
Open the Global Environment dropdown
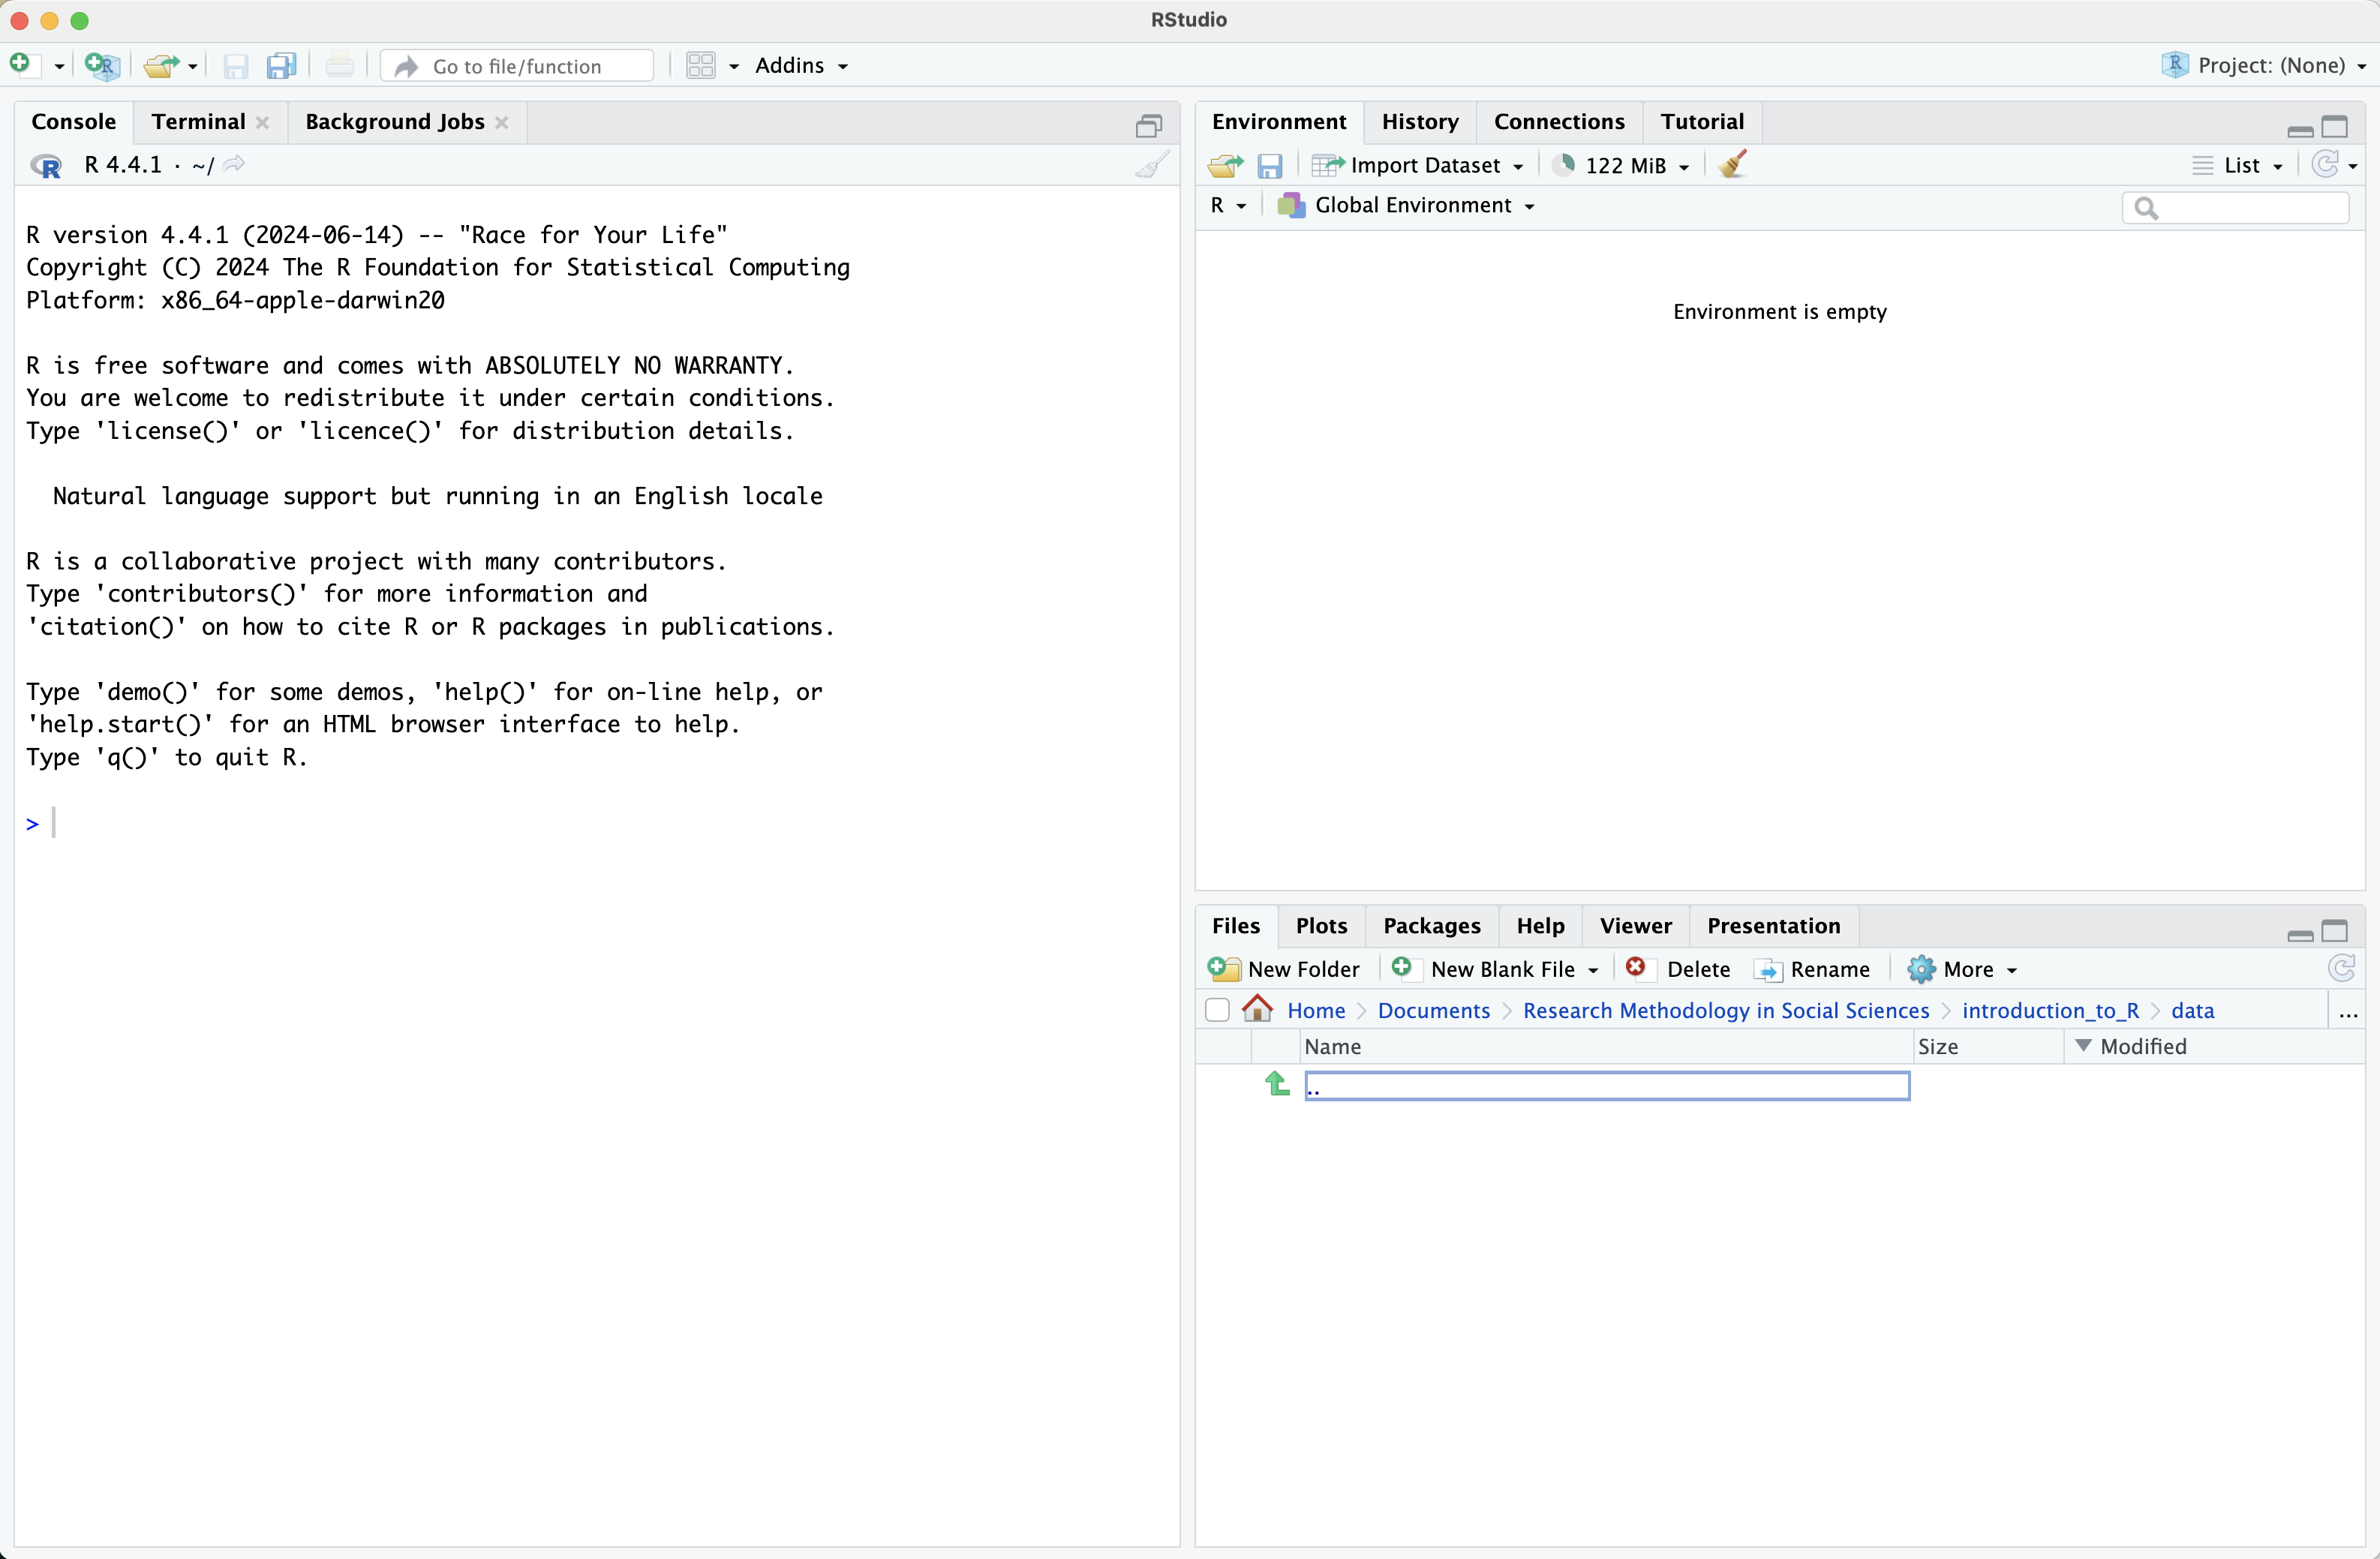[1406, 205]
